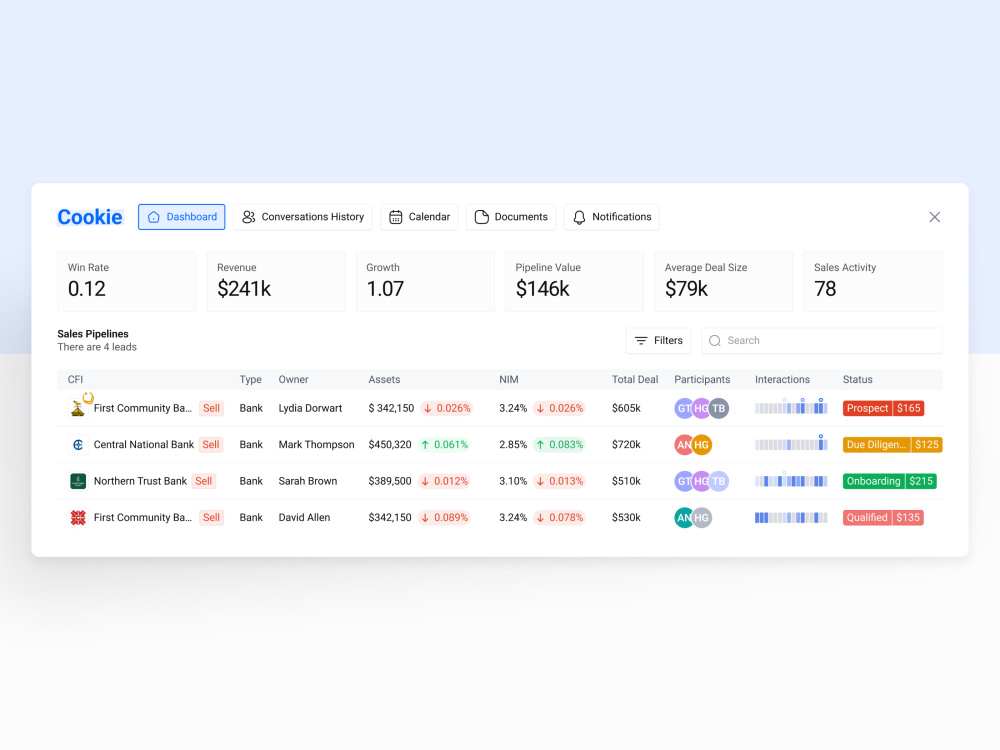Click GT avatar in Sarah Brown row
Viewport: 1000px width, 750px height.
[x=683, y=481]
